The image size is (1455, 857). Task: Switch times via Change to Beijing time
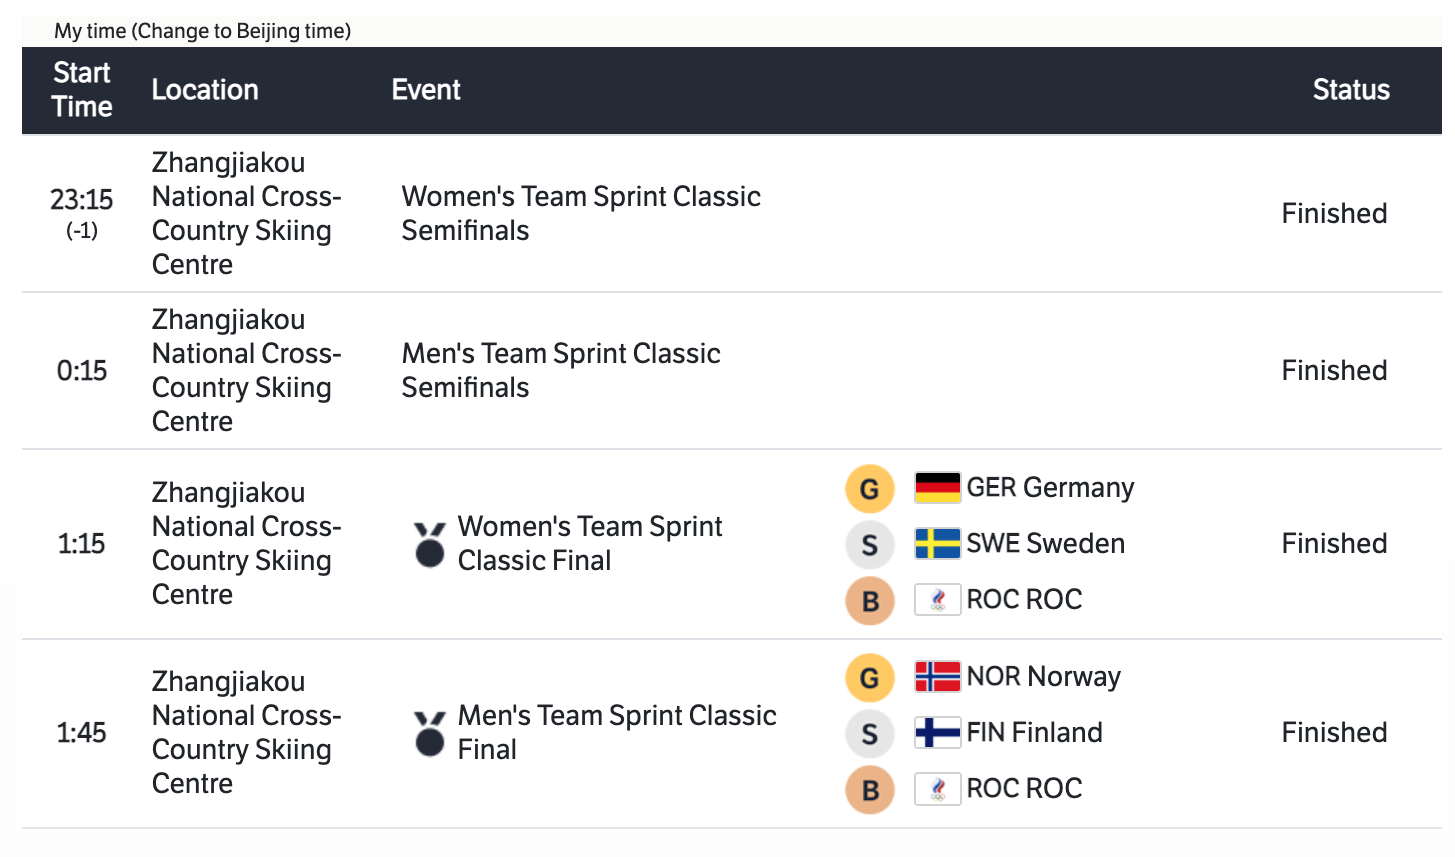coord(243,31)
